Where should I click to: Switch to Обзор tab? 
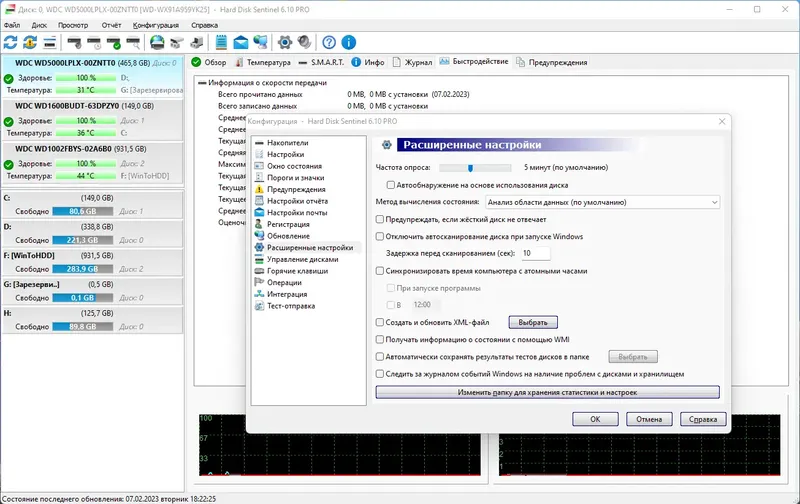209,62
